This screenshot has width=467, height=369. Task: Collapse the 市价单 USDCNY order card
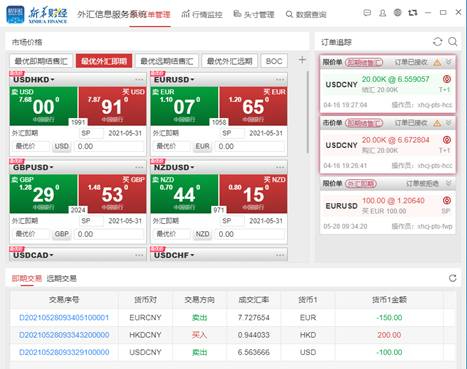click(x=449, y=123)
